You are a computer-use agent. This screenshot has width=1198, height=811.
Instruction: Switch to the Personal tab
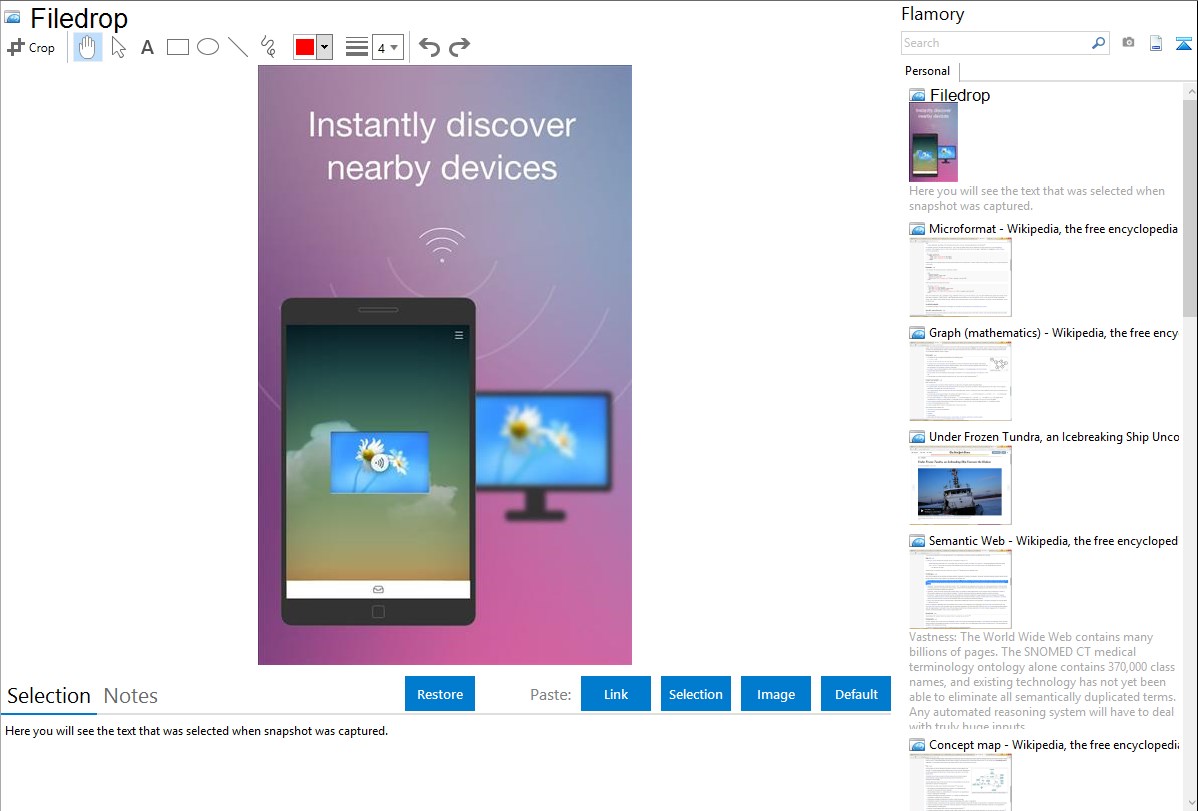pos(928,71)
